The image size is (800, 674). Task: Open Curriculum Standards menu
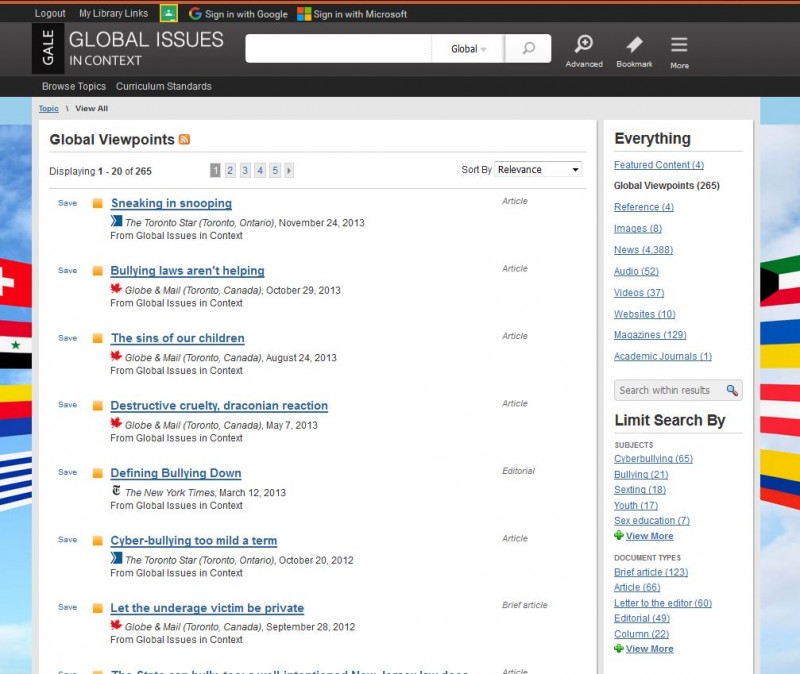[x=163, y=86]
